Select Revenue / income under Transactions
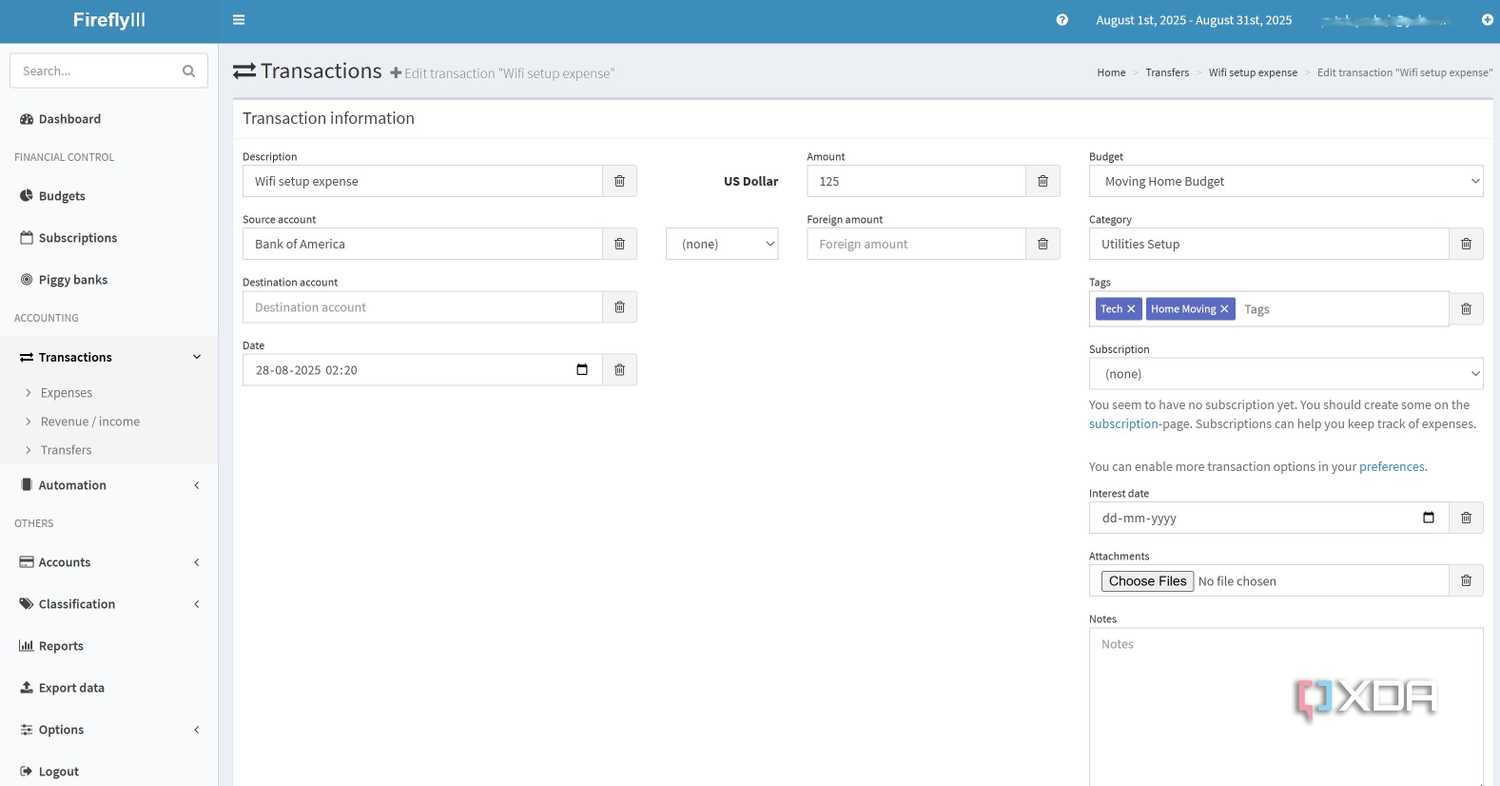Image resolution: width=1500 pixels, height=786 pixels. (90, 422)
